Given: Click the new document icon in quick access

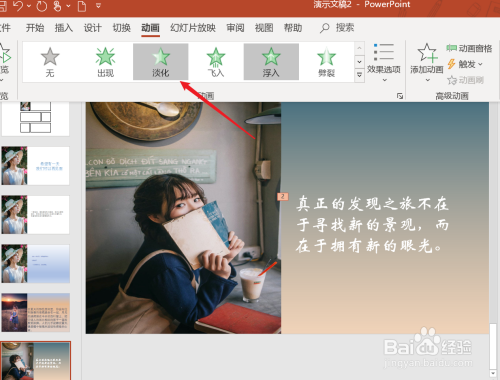Looking at the screenshot, I should point(82,6).
